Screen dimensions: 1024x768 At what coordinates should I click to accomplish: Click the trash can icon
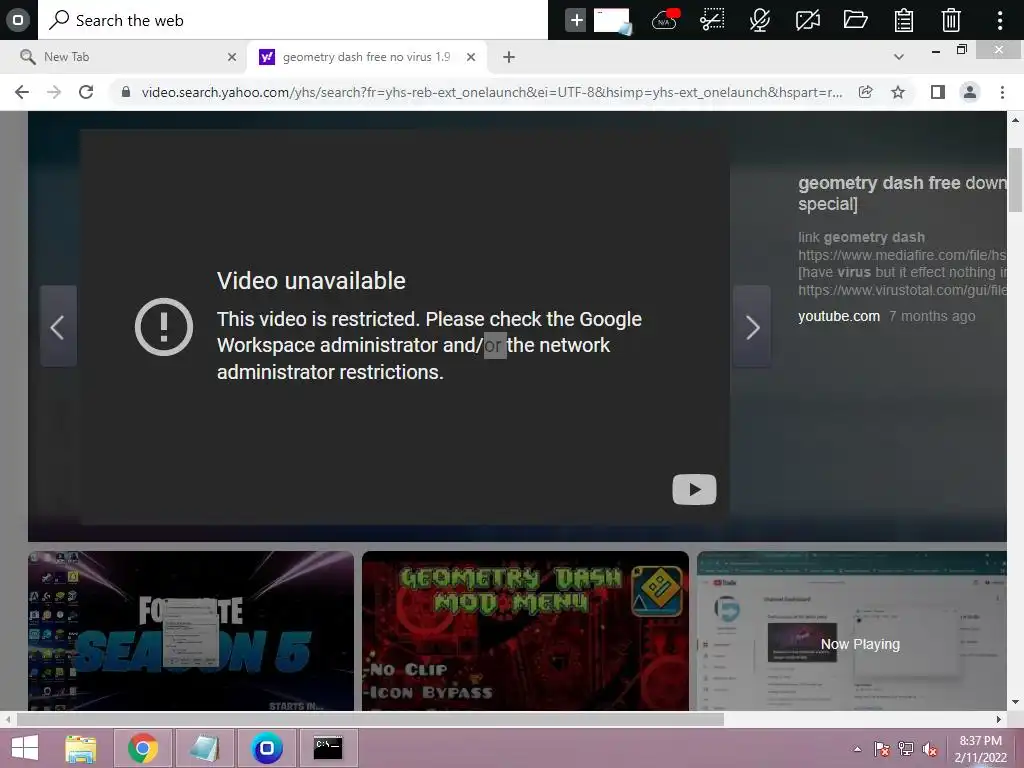[951, 20]
